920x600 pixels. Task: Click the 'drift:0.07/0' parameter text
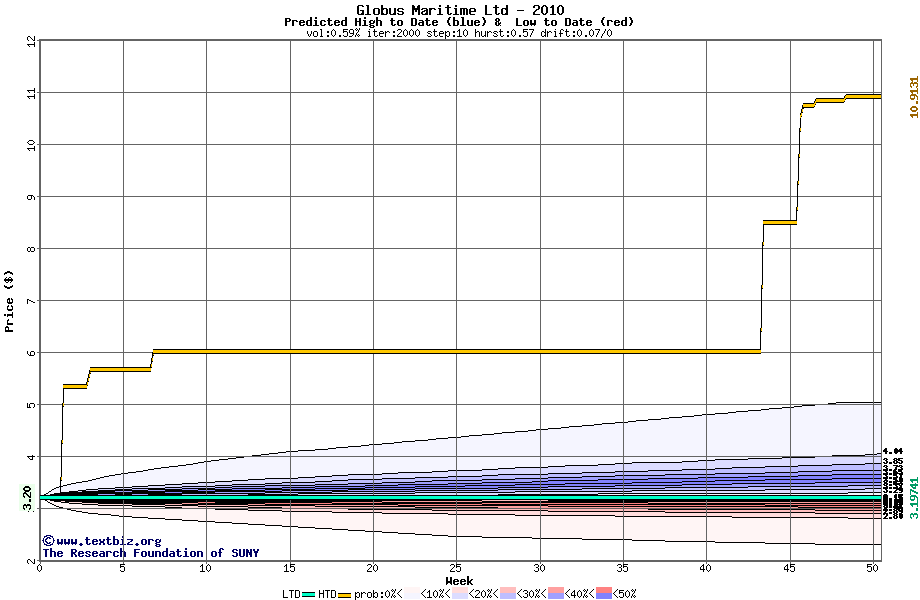pos(576,33)
